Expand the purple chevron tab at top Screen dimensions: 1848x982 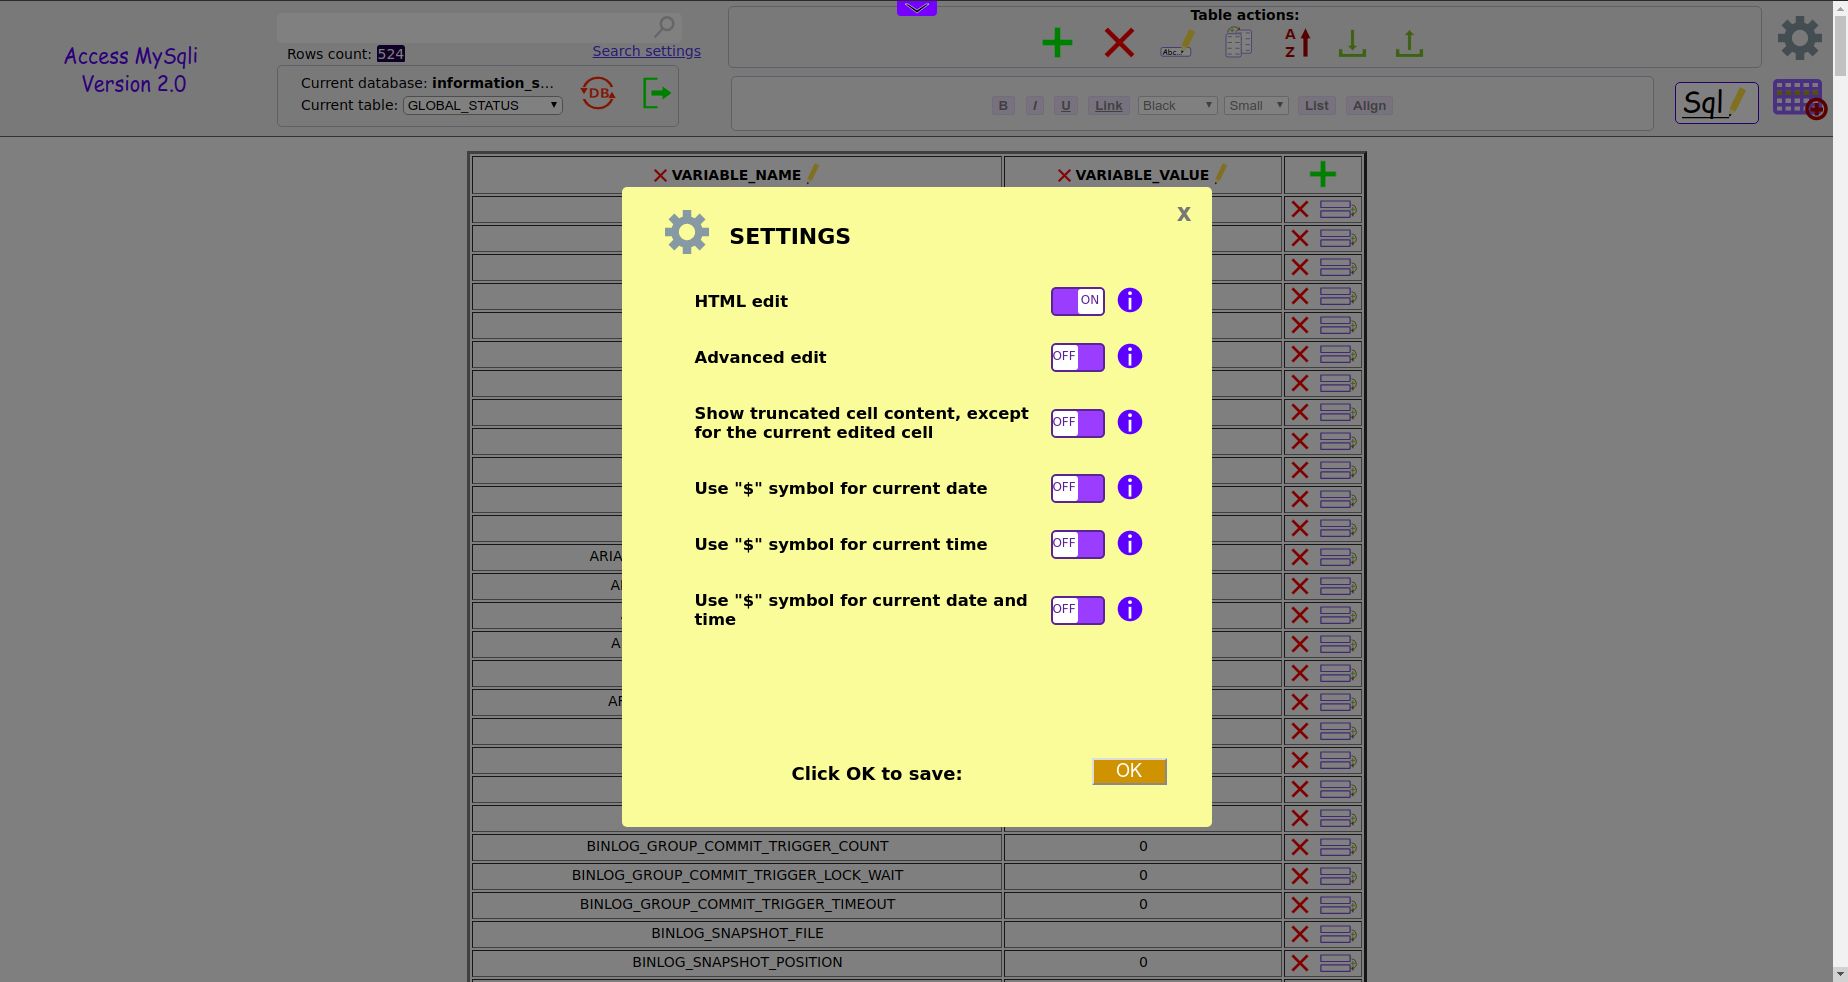(x=917, y=8)
